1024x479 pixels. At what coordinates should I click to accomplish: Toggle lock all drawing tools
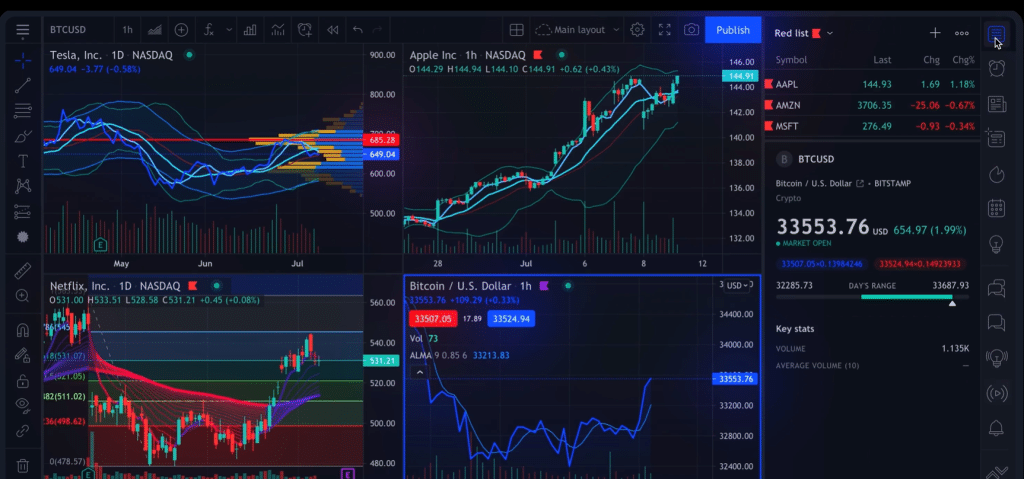click(x=23, y=380)
